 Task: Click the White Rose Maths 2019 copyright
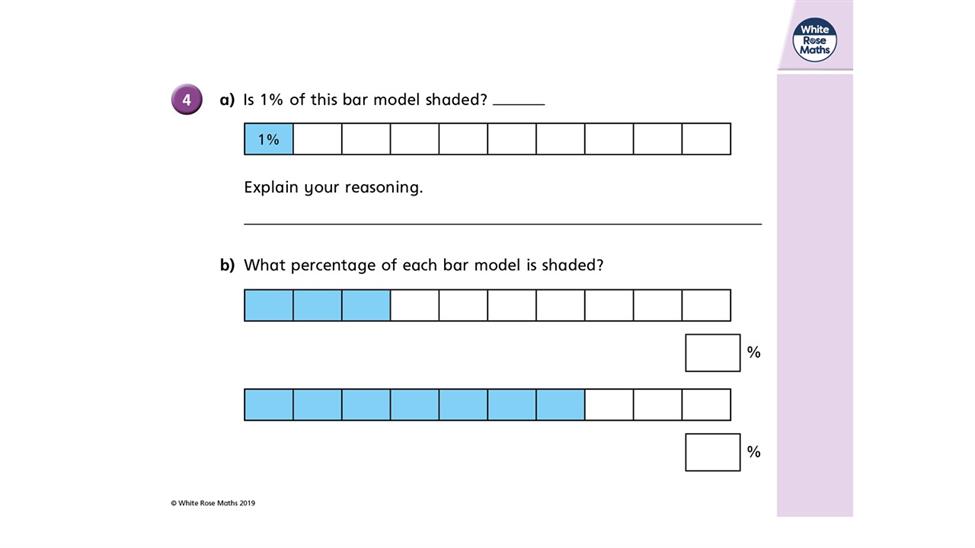(x=213, y=503)
